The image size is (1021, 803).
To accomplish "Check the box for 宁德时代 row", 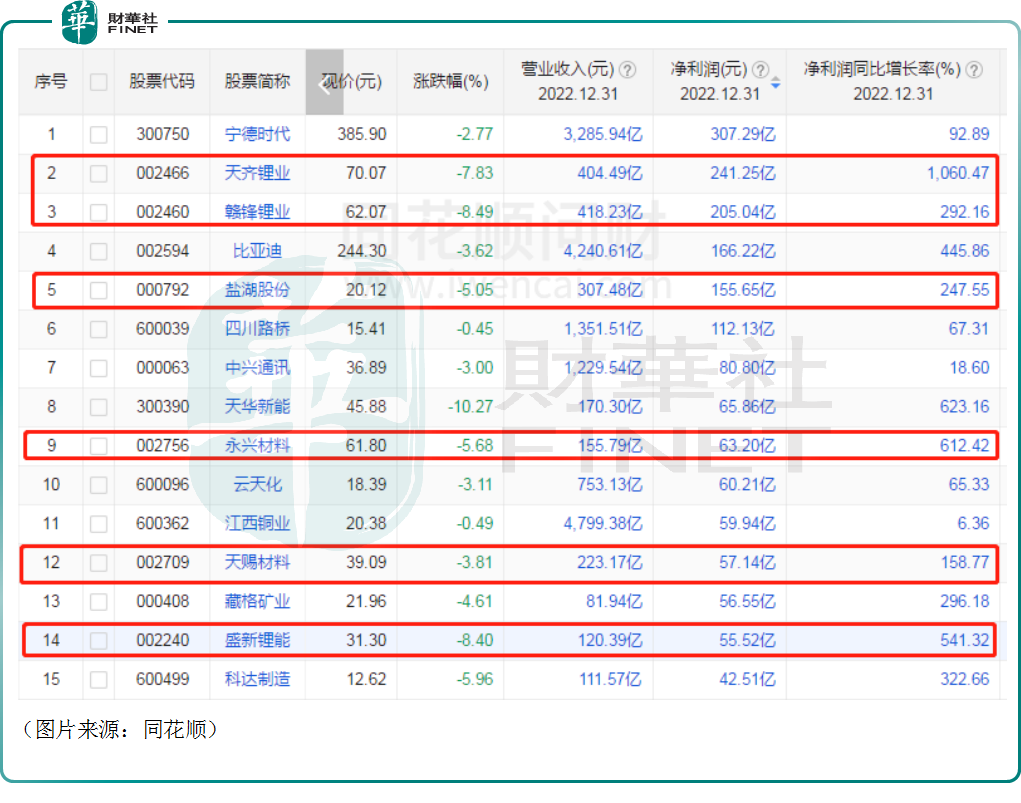I will [98, 135].
